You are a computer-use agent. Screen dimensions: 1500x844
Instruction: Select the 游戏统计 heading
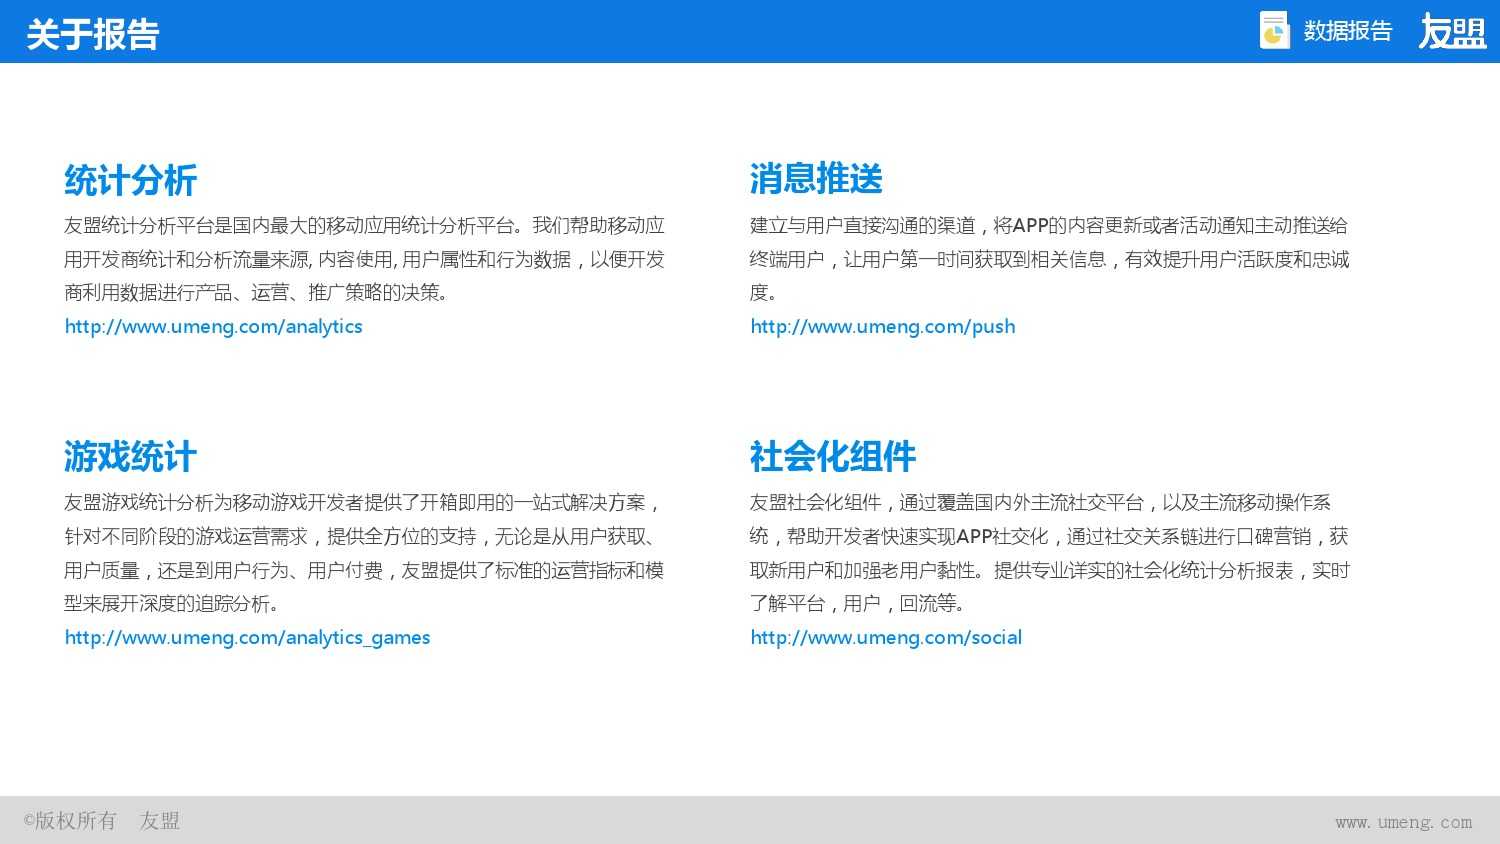pos(130,457)
